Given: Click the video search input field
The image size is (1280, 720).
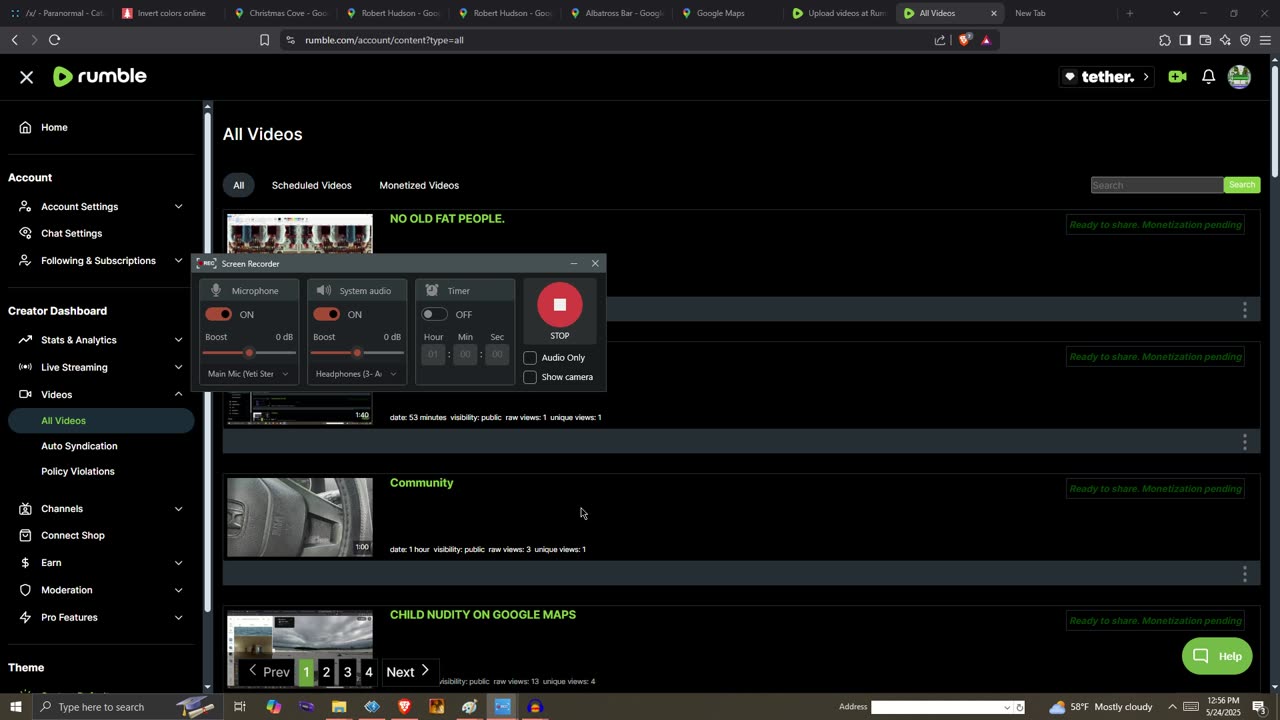Looking at the screenshot, I should click(1156, 185).
